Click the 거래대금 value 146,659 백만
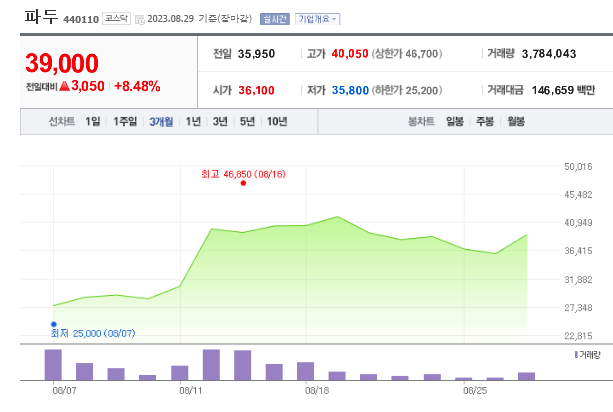This screenshot has width=613, height=412. 563,91
